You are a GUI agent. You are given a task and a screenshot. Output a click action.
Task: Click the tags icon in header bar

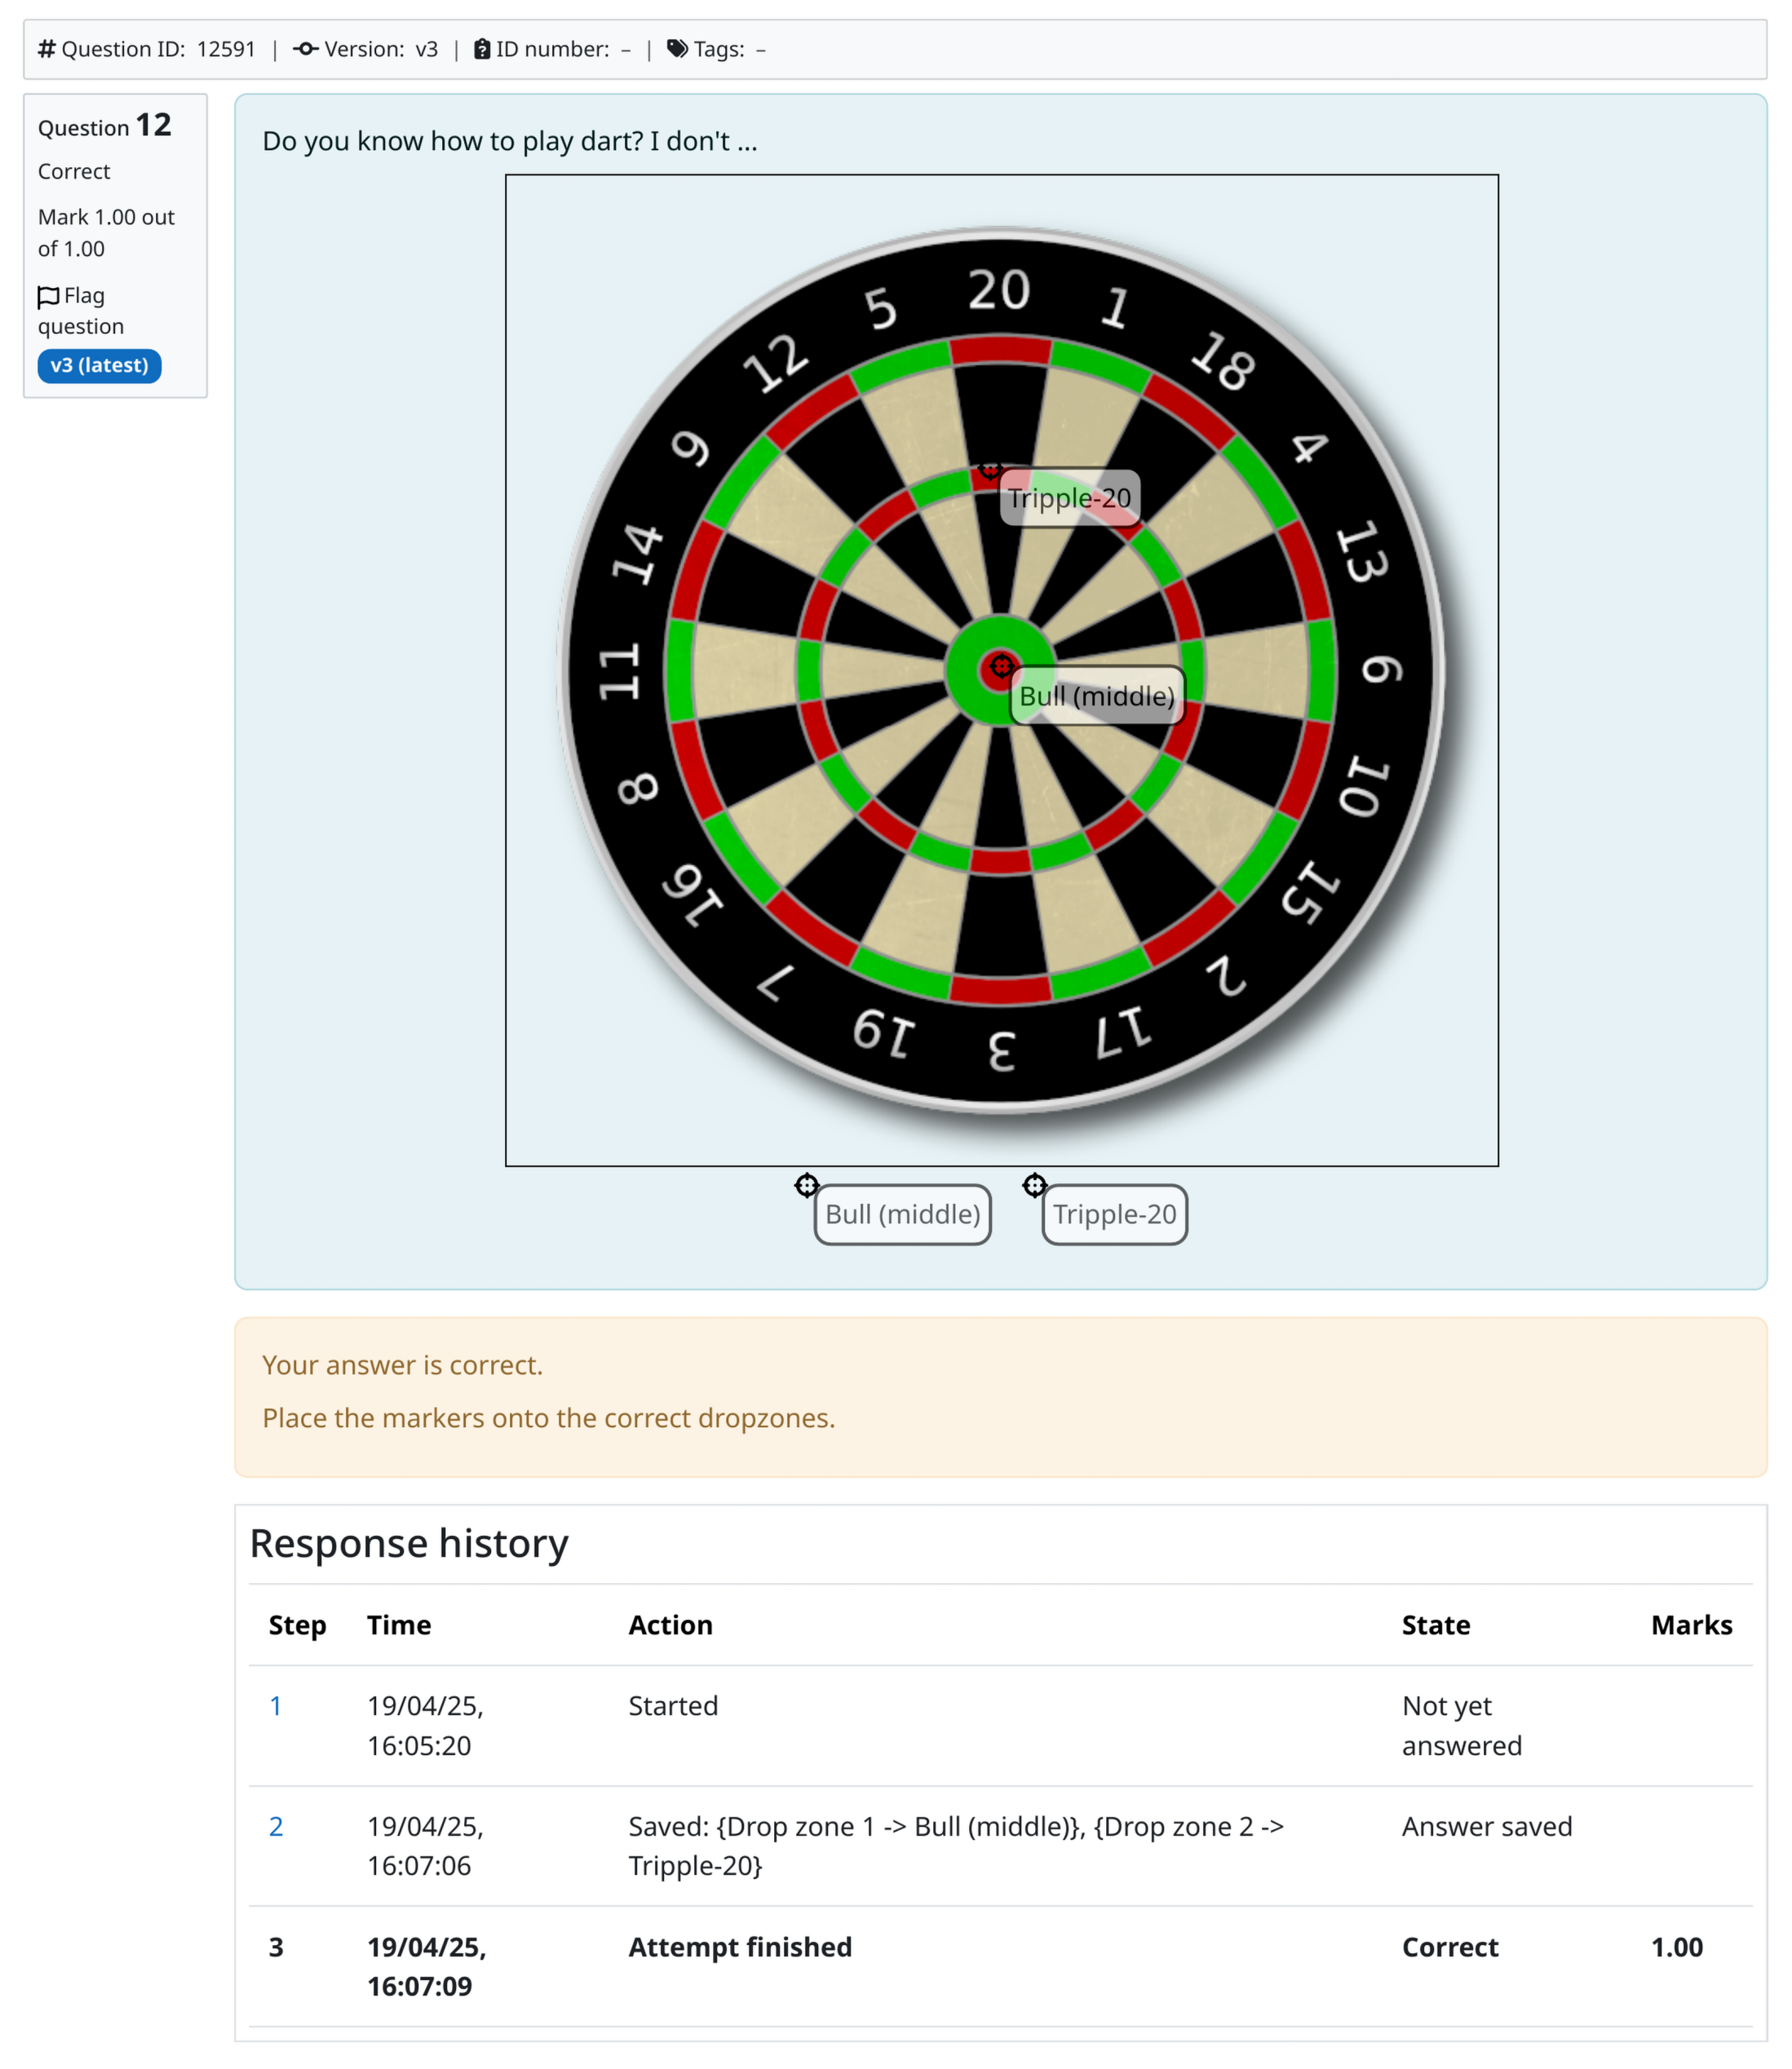tap(677, 49)
